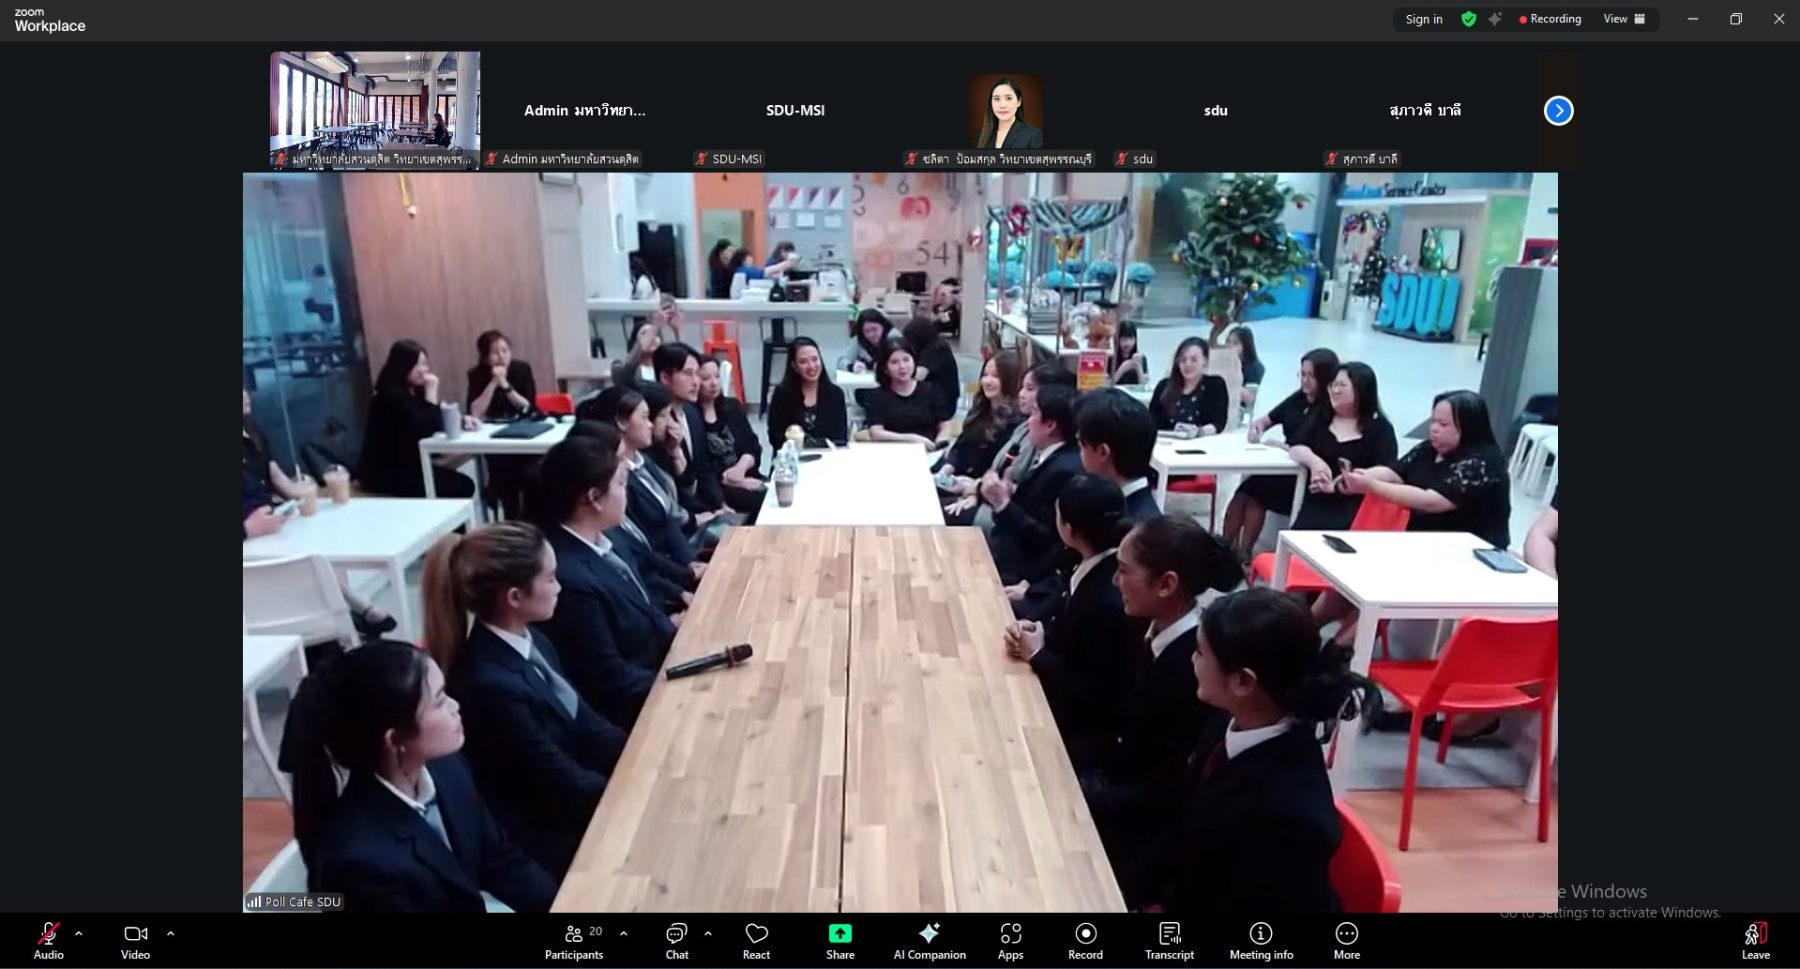Open the Transcript panel
Screen dimensions: 1800x969
pos(1169,940)
